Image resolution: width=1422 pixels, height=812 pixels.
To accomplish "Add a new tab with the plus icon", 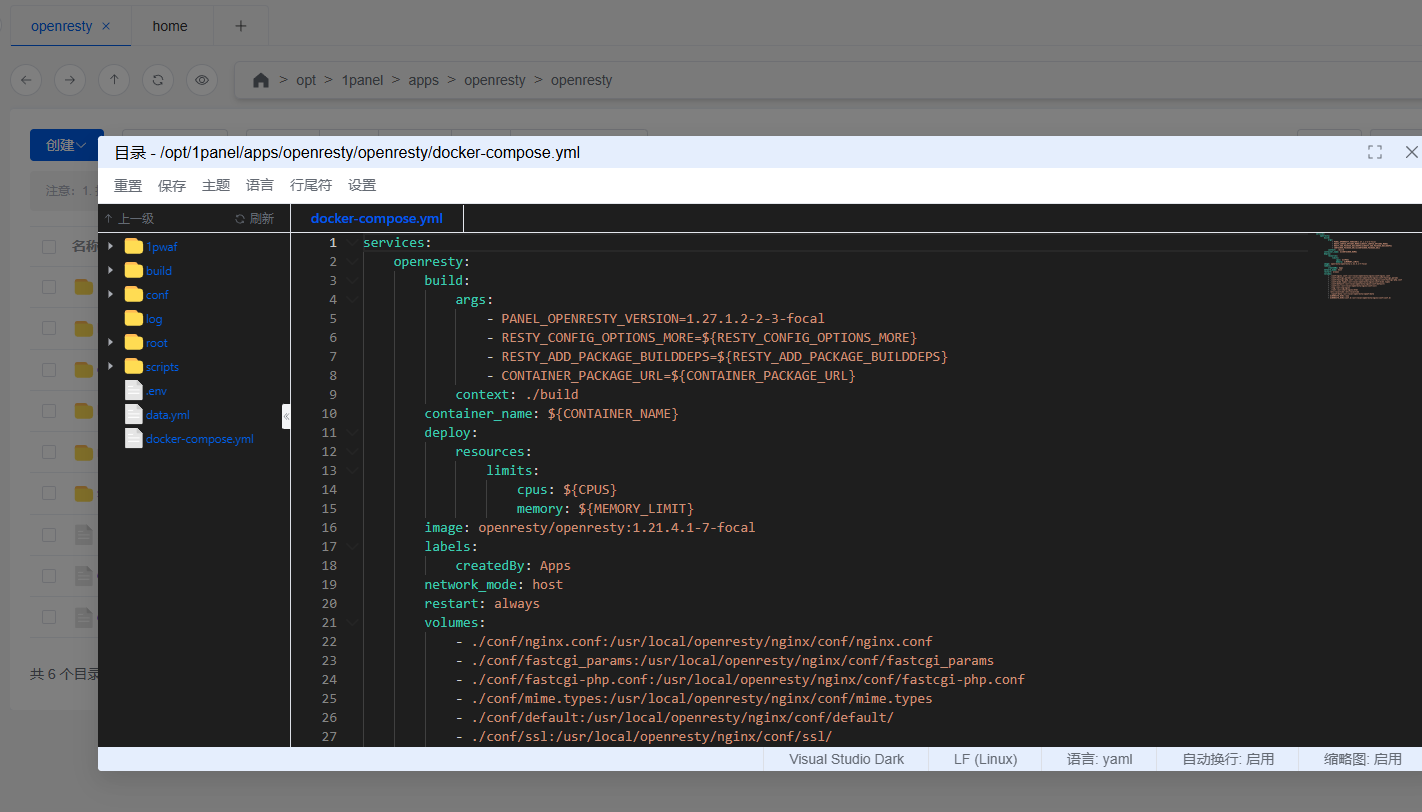I will [x=240, y=26].
